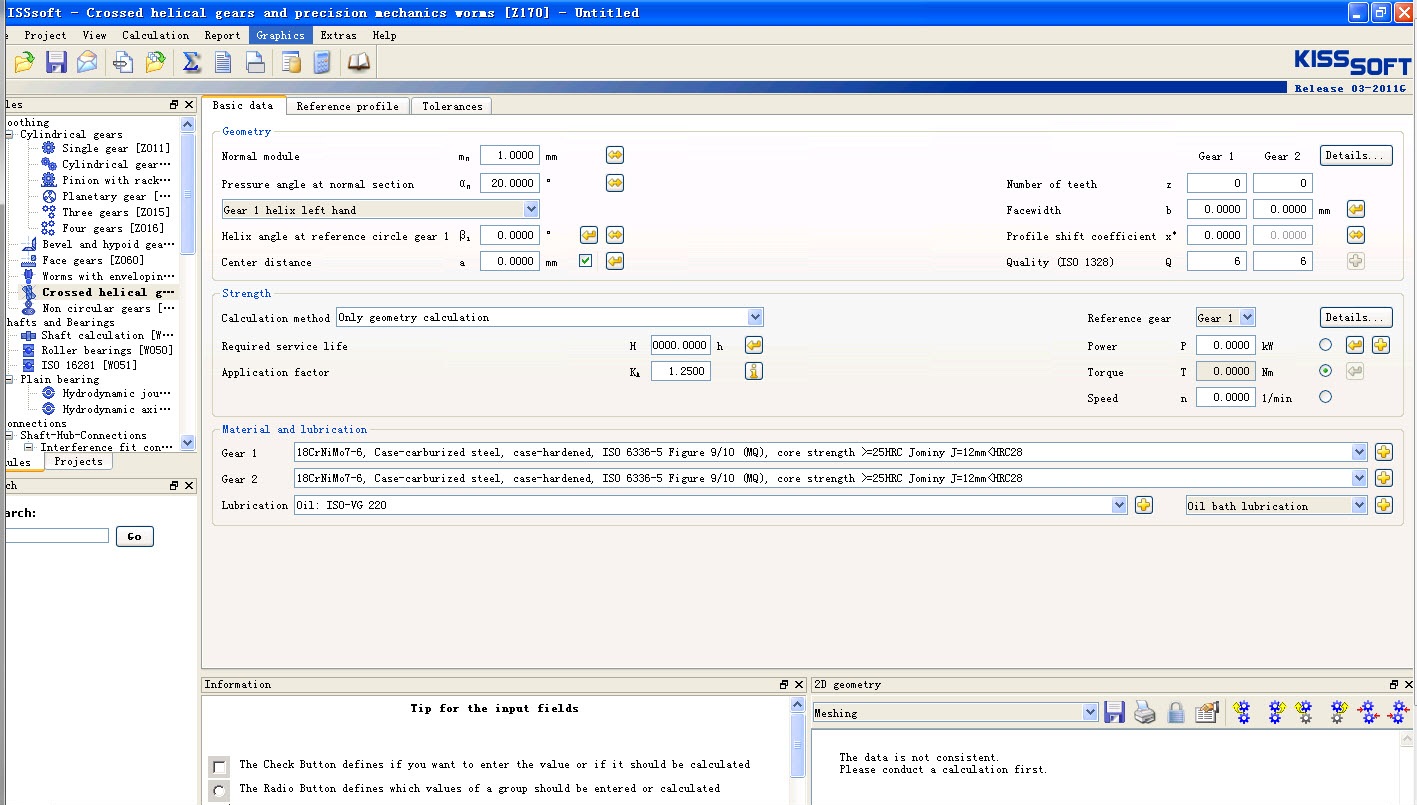
Task: Click plus button beside Oil: ISO-VG 220
Action: [x=1144, y=505]
